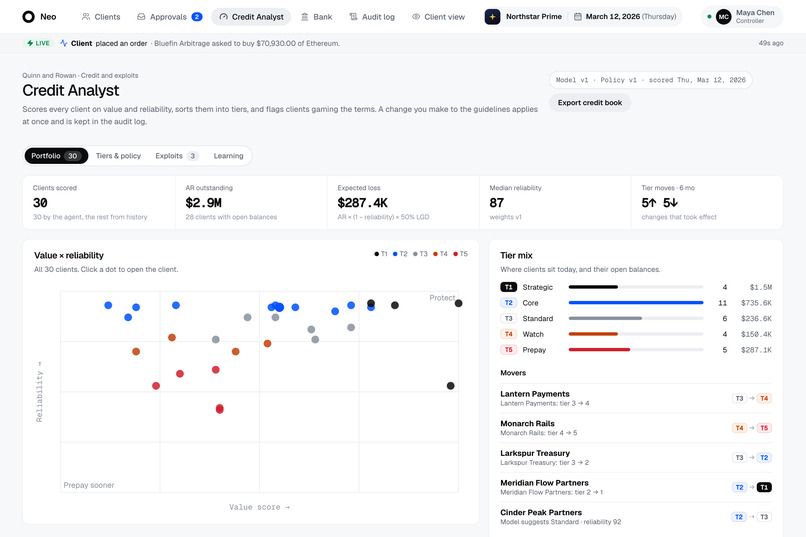
Task: Click the Northstar Prime star icon
Action: (492, 17)
